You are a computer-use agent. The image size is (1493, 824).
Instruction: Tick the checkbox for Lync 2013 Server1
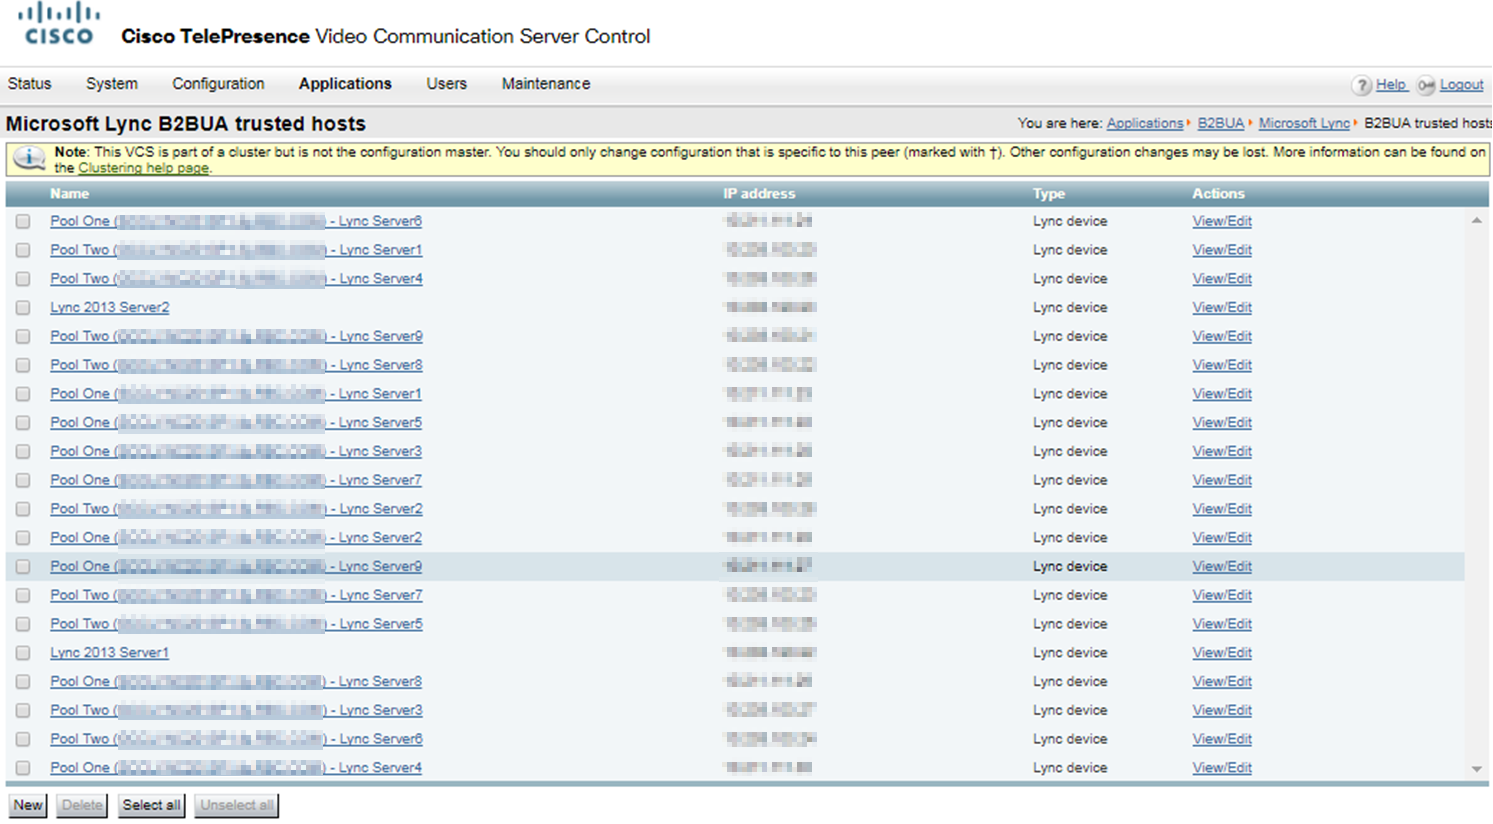pyautogui.click(x=23, y=653)
